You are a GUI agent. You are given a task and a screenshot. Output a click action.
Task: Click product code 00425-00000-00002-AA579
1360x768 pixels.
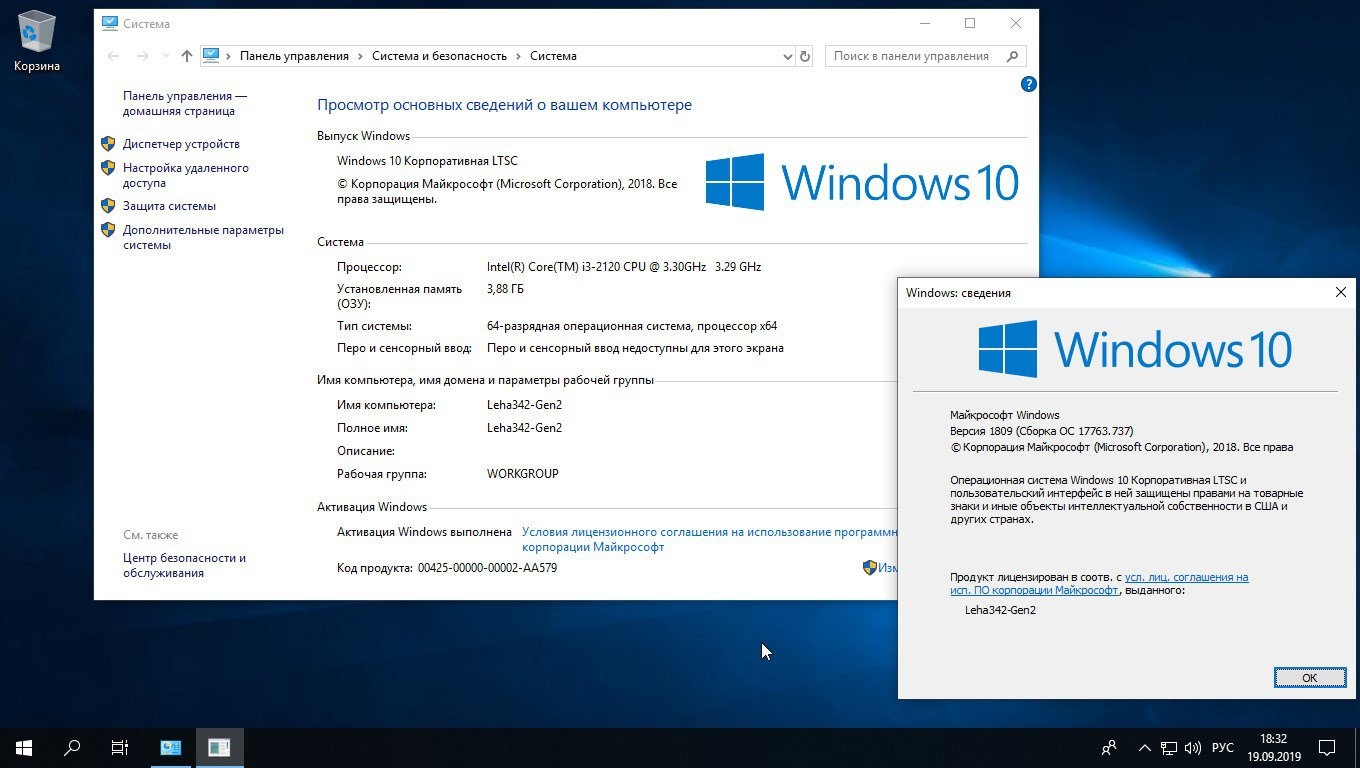pos(487,568)
